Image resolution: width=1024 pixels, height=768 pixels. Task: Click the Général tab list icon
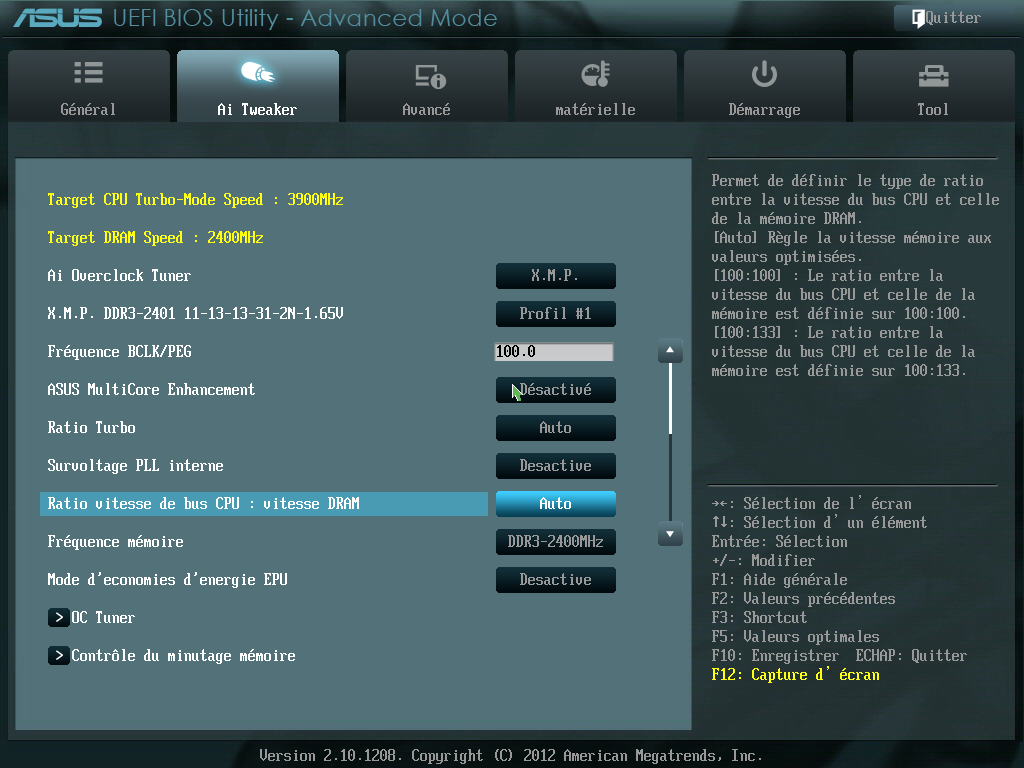tap(88, 72)
